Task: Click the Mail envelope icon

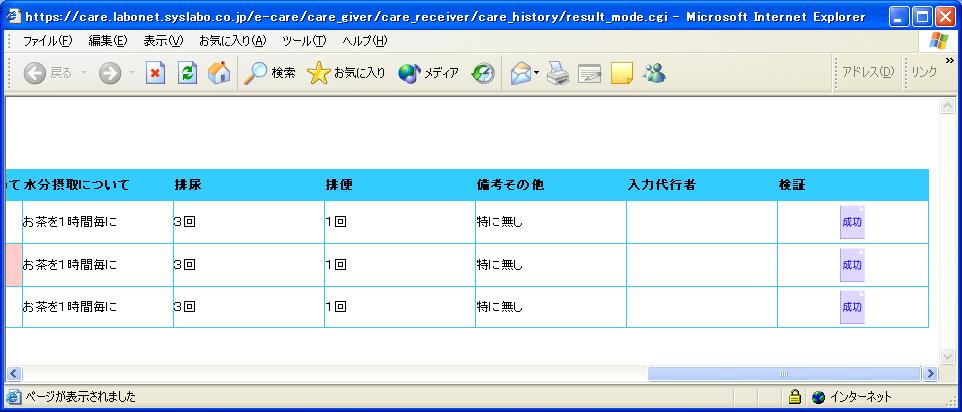Action: point(520,73)
